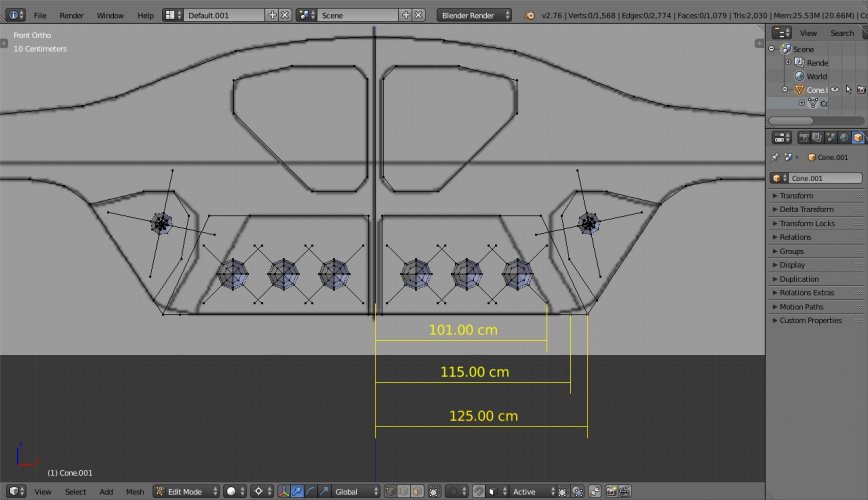Toggle Cone object renderability camera

coord(861,89)
